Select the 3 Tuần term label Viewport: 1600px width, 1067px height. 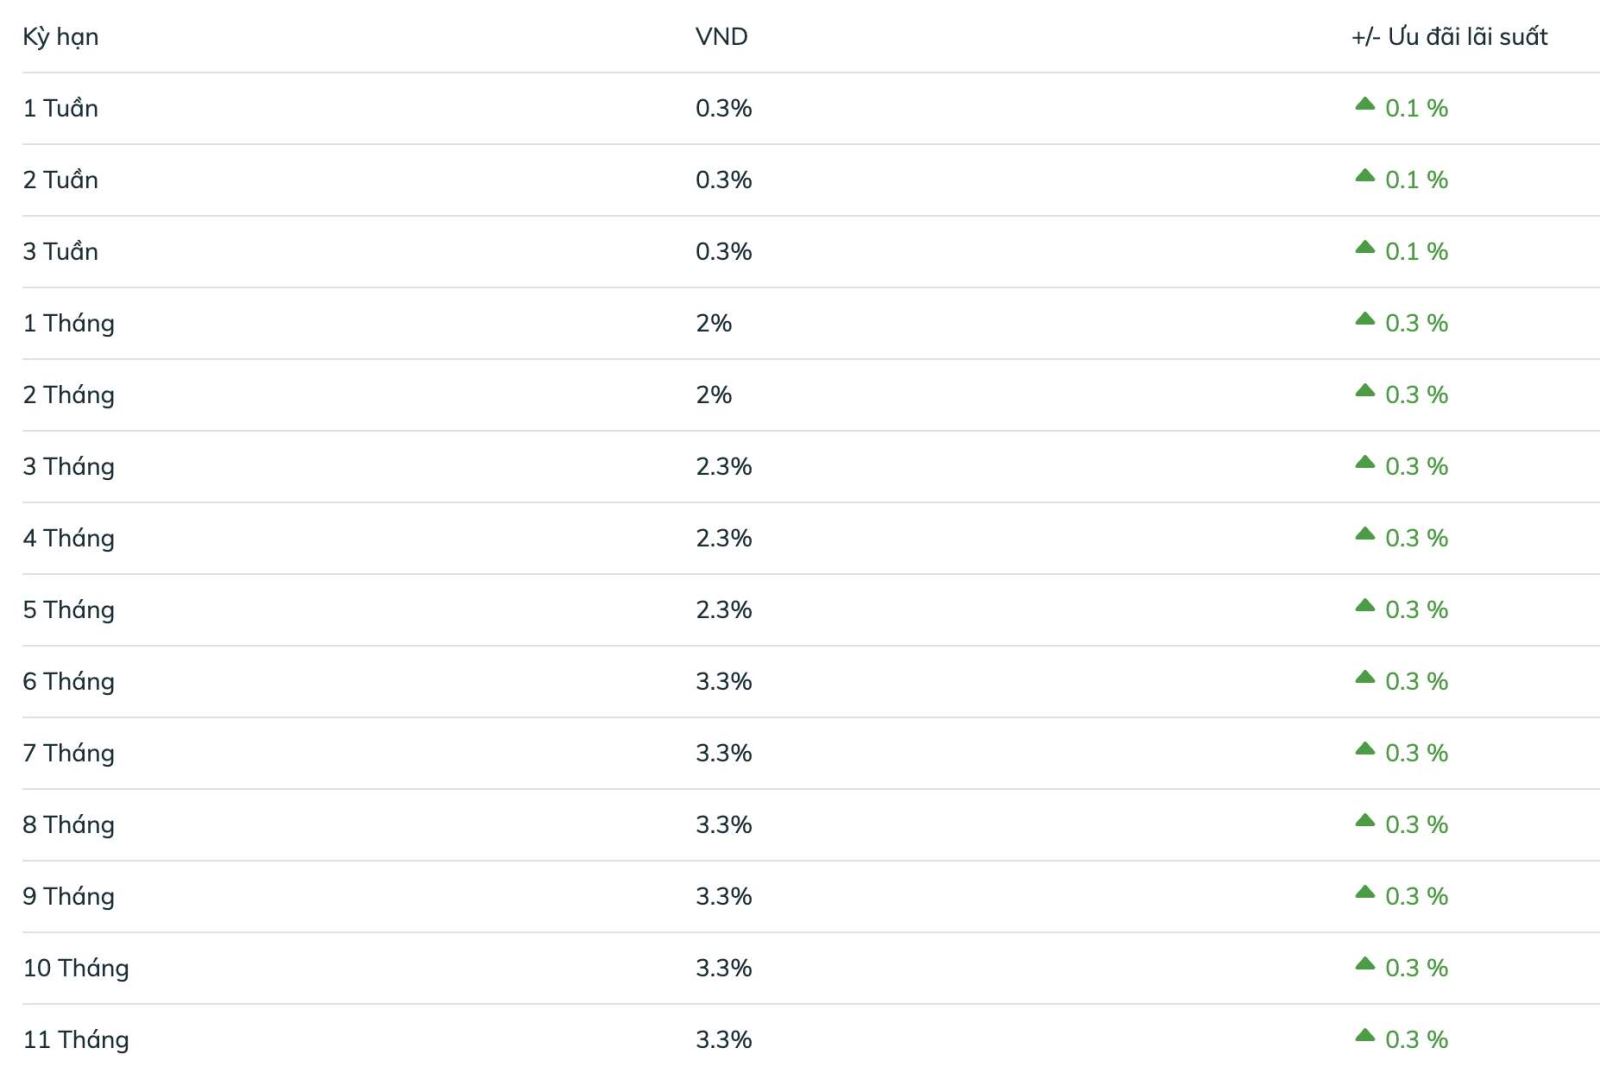point(60,251)
